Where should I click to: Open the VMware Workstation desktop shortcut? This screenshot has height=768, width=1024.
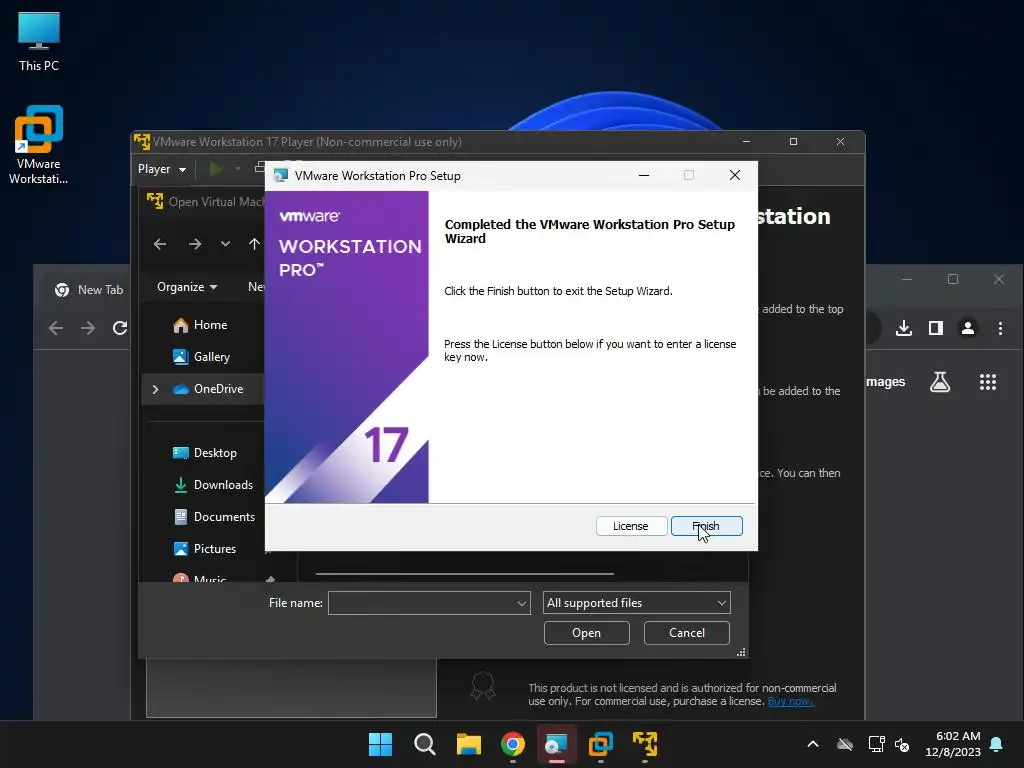[39, 144]
